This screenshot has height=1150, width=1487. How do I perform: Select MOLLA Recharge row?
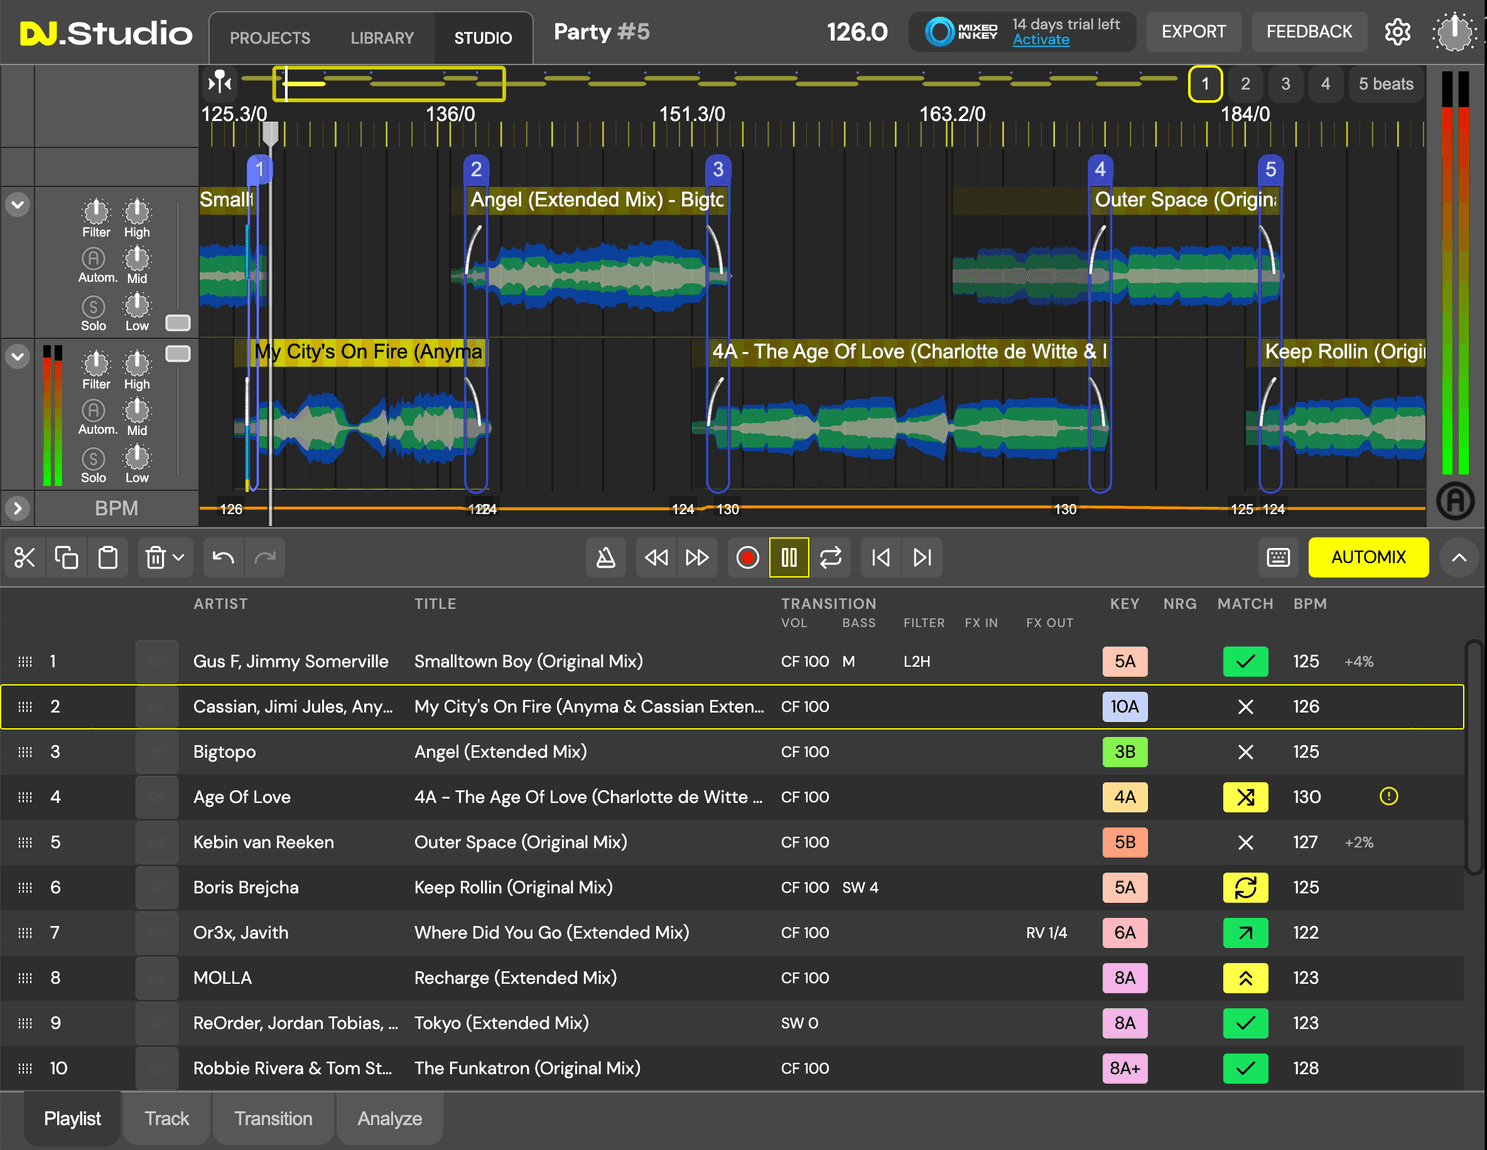(x=732, y=978)
